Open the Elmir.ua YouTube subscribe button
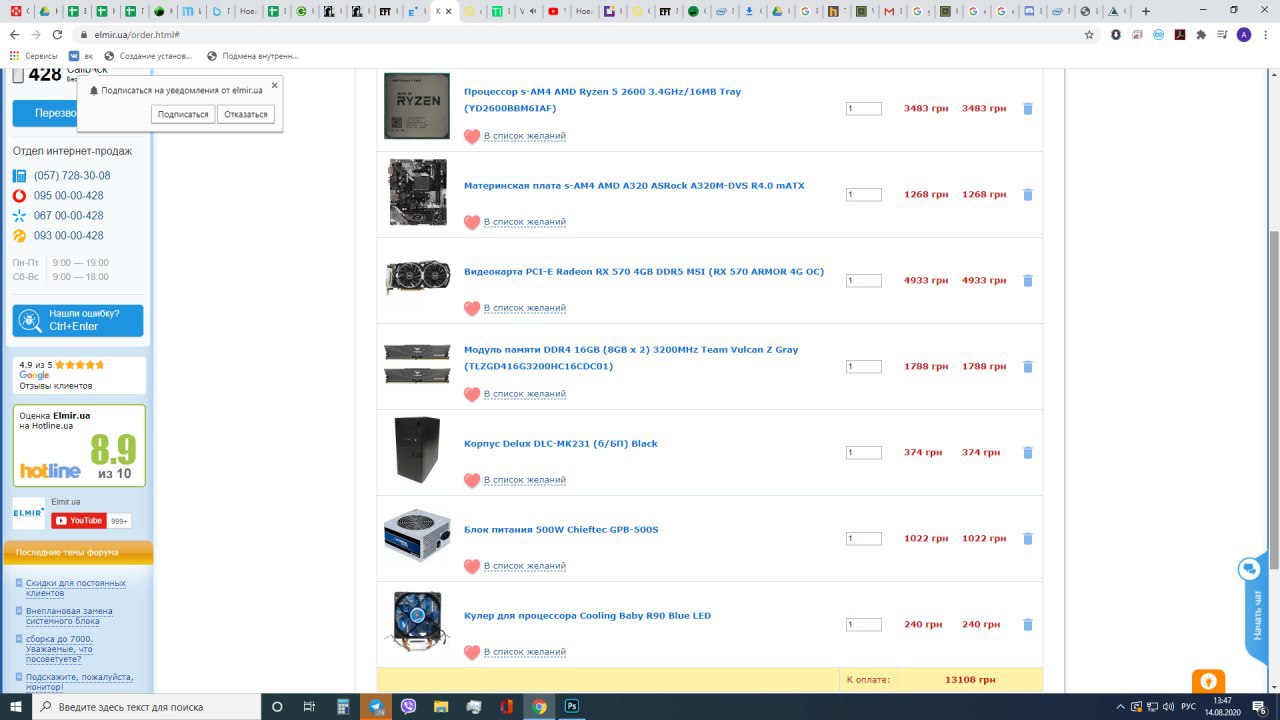The height and width of the screenshot is (720, 1280). pyautogui.click(x=79, y=520)
